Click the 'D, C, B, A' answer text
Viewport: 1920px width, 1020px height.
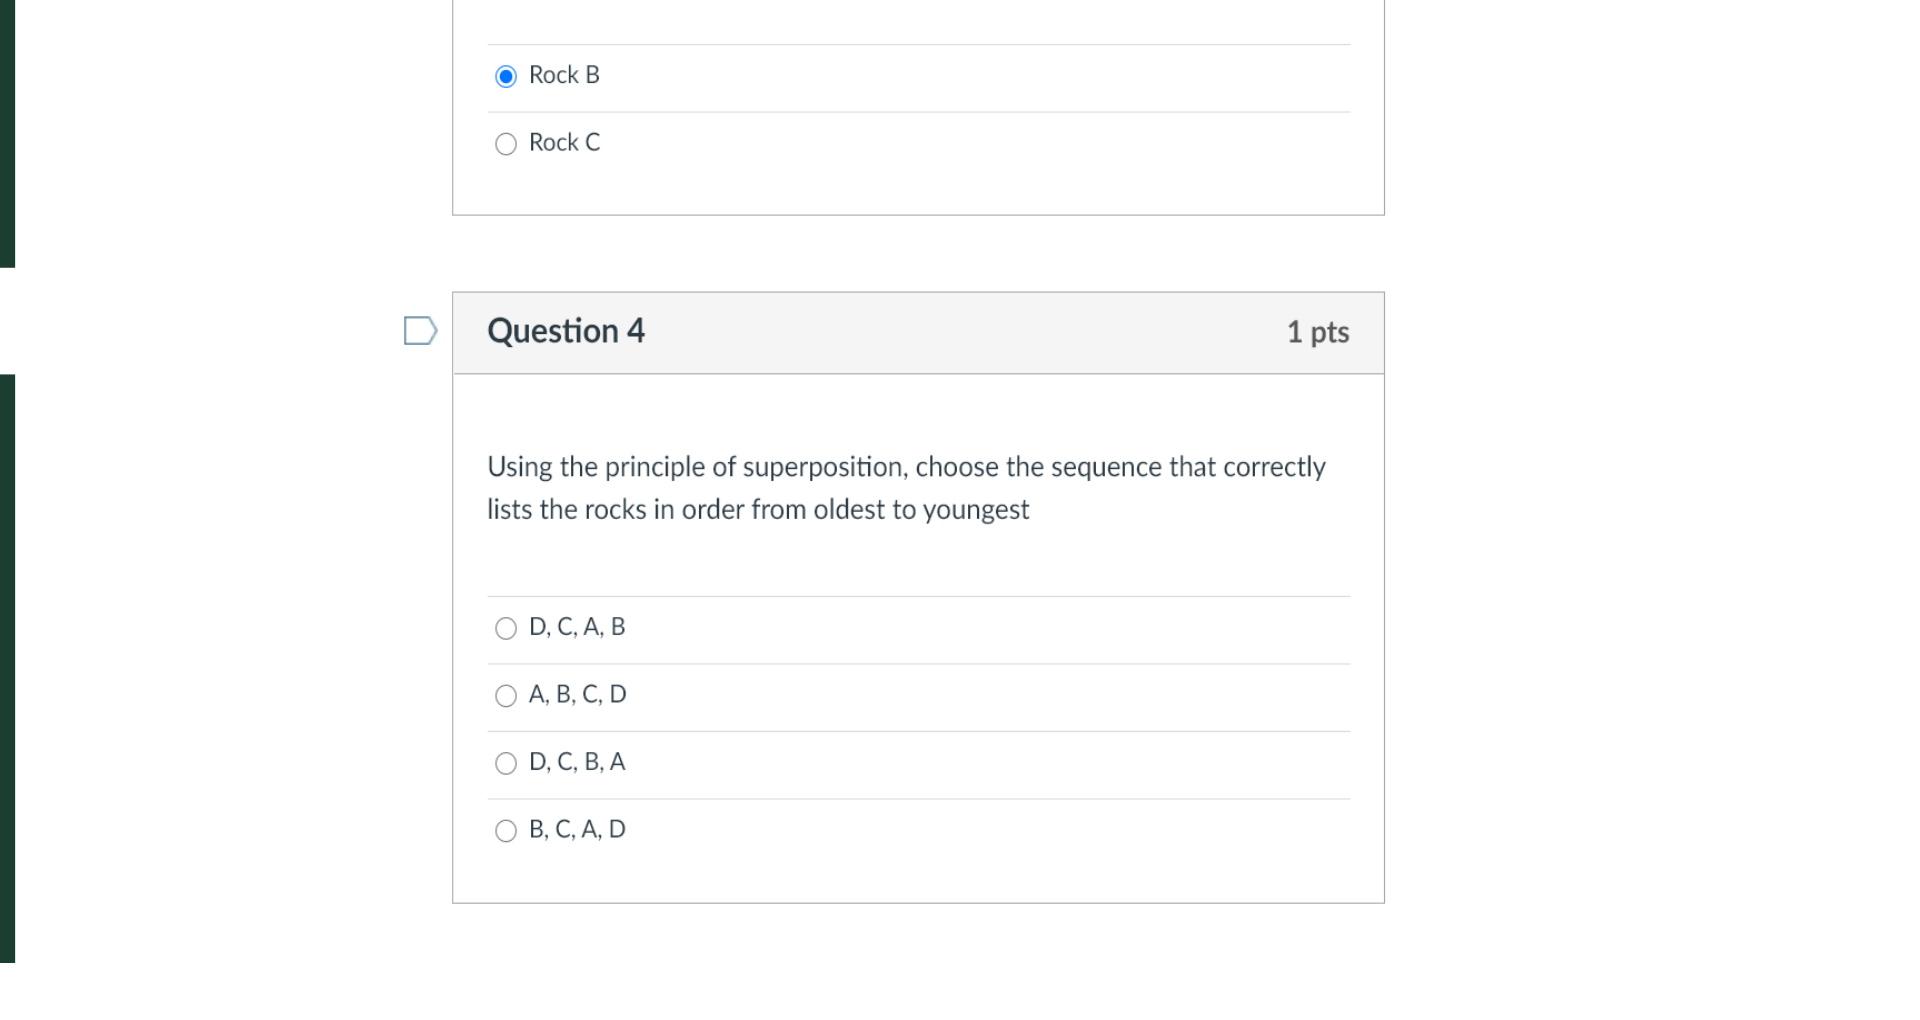577,762
